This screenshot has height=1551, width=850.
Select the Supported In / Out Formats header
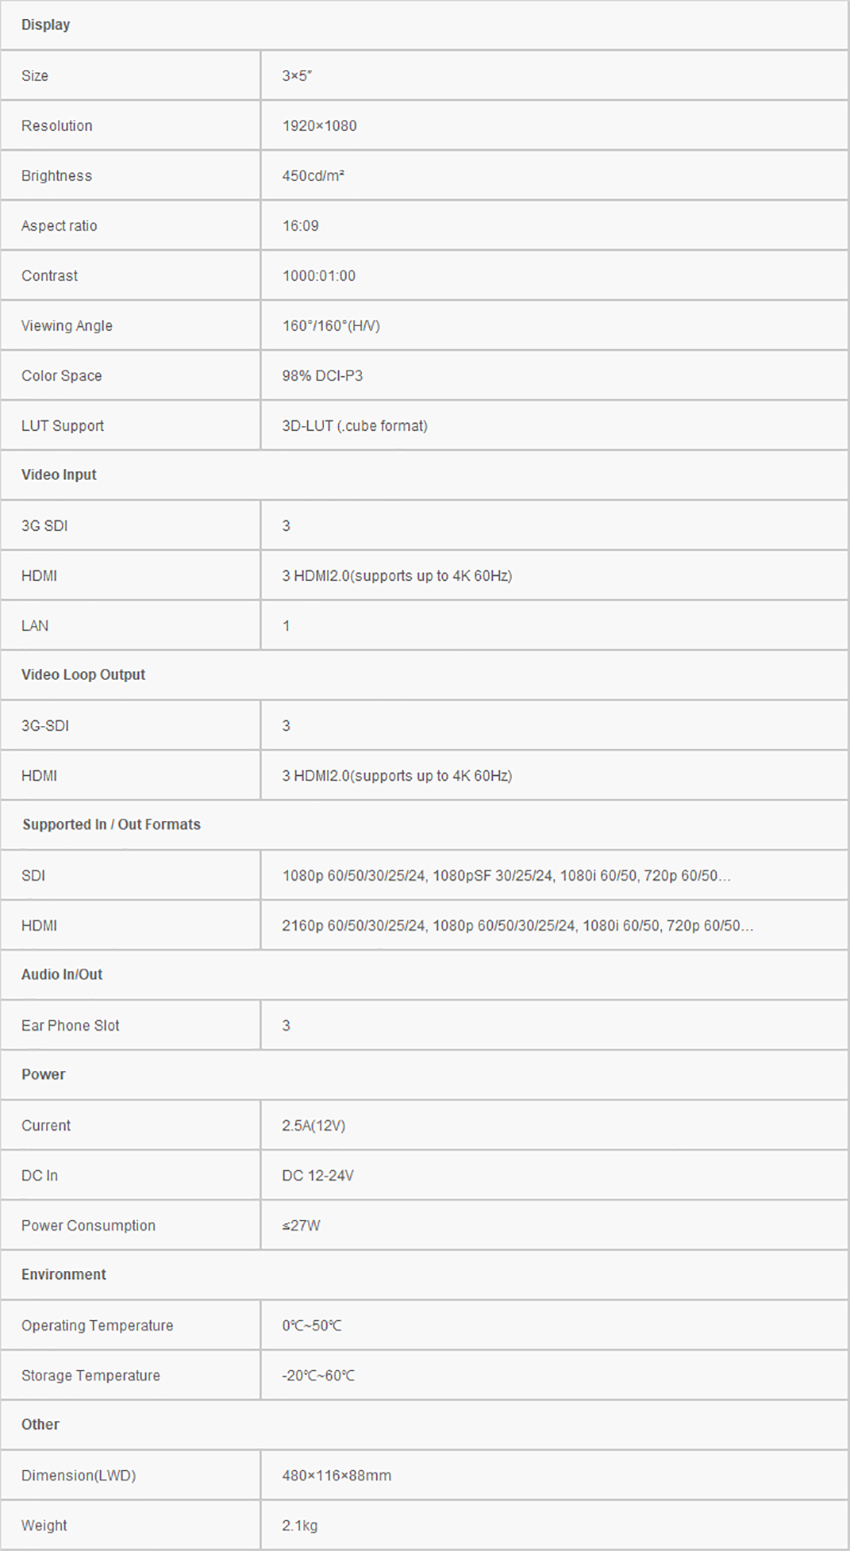(111, 825)
